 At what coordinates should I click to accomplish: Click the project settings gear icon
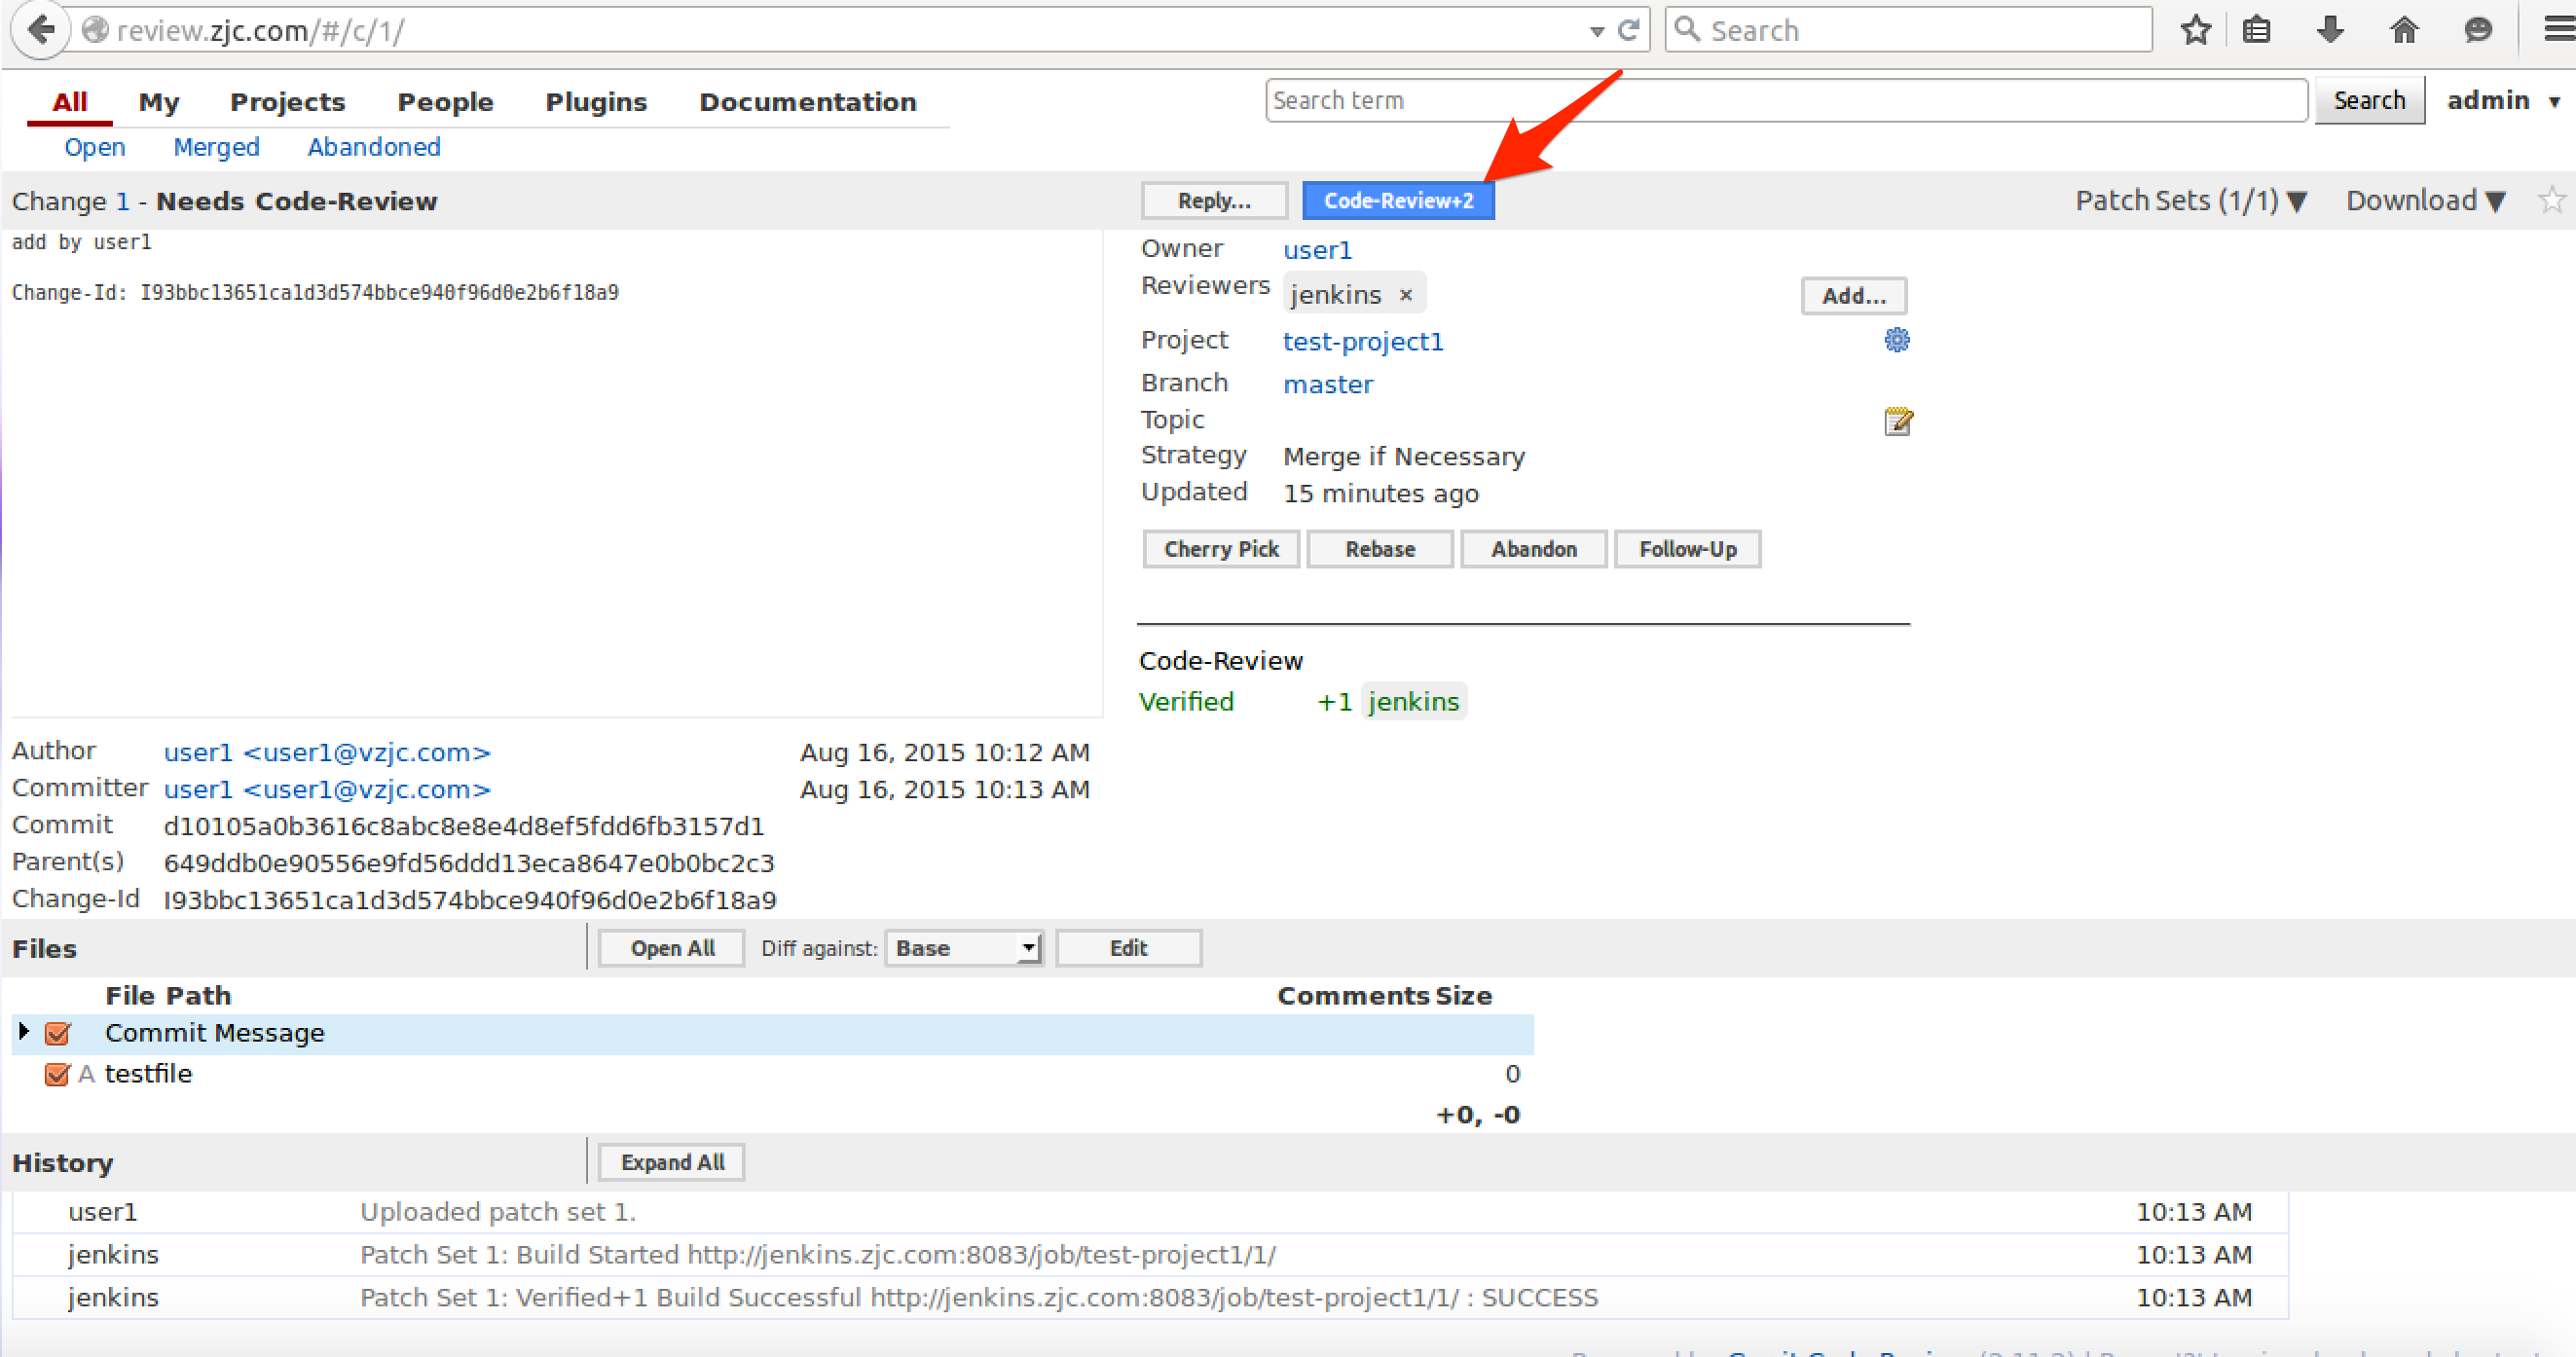[1896, 339]
